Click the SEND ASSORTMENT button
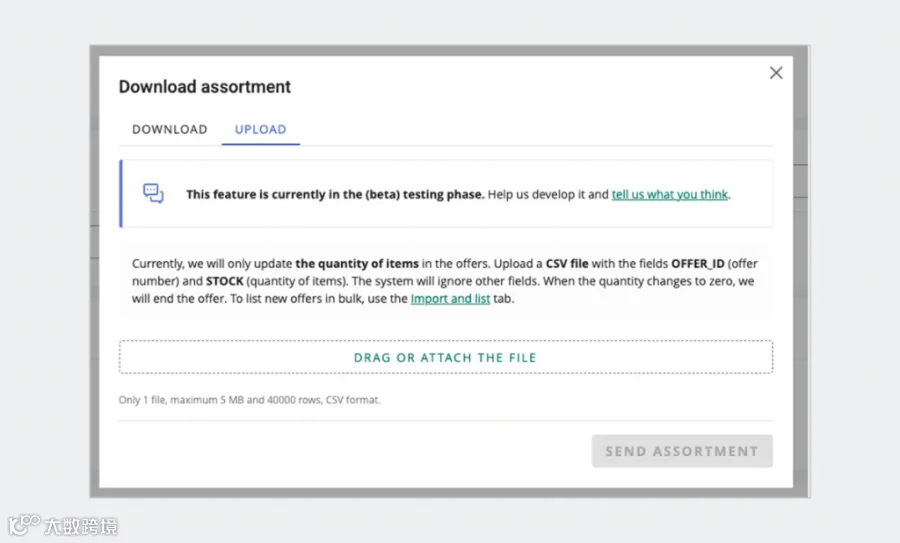900x543 pixels. pyautogui.click(x=682, y=451)
